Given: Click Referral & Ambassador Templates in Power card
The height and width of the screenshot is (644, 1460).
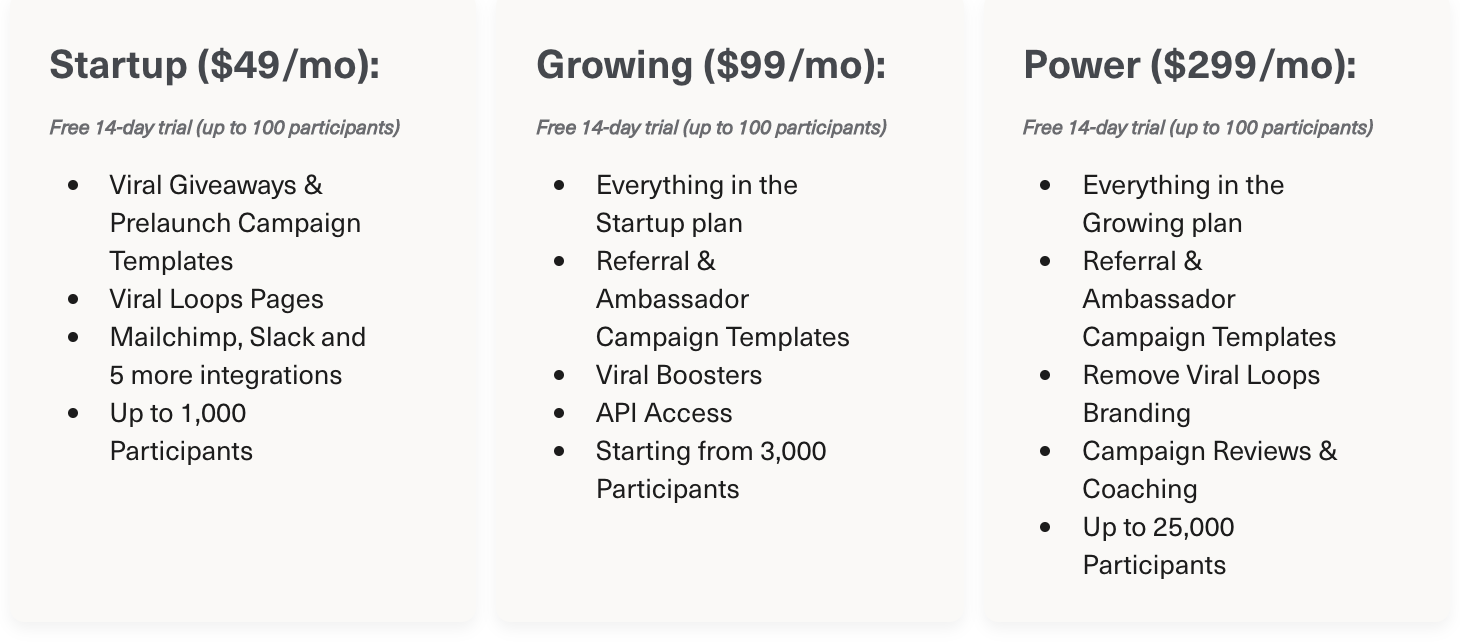Looking at the screenshot, I should pos(1208,299).
